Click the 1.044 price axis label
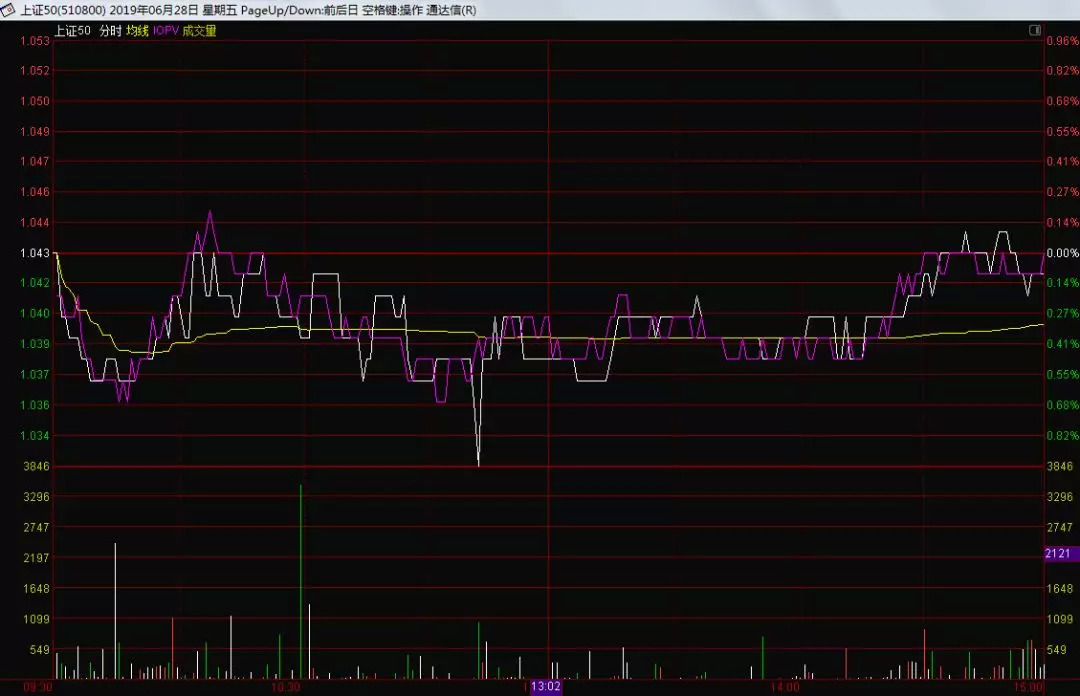The height and width of the screenshot is (696, 1080). coord(35,223)
